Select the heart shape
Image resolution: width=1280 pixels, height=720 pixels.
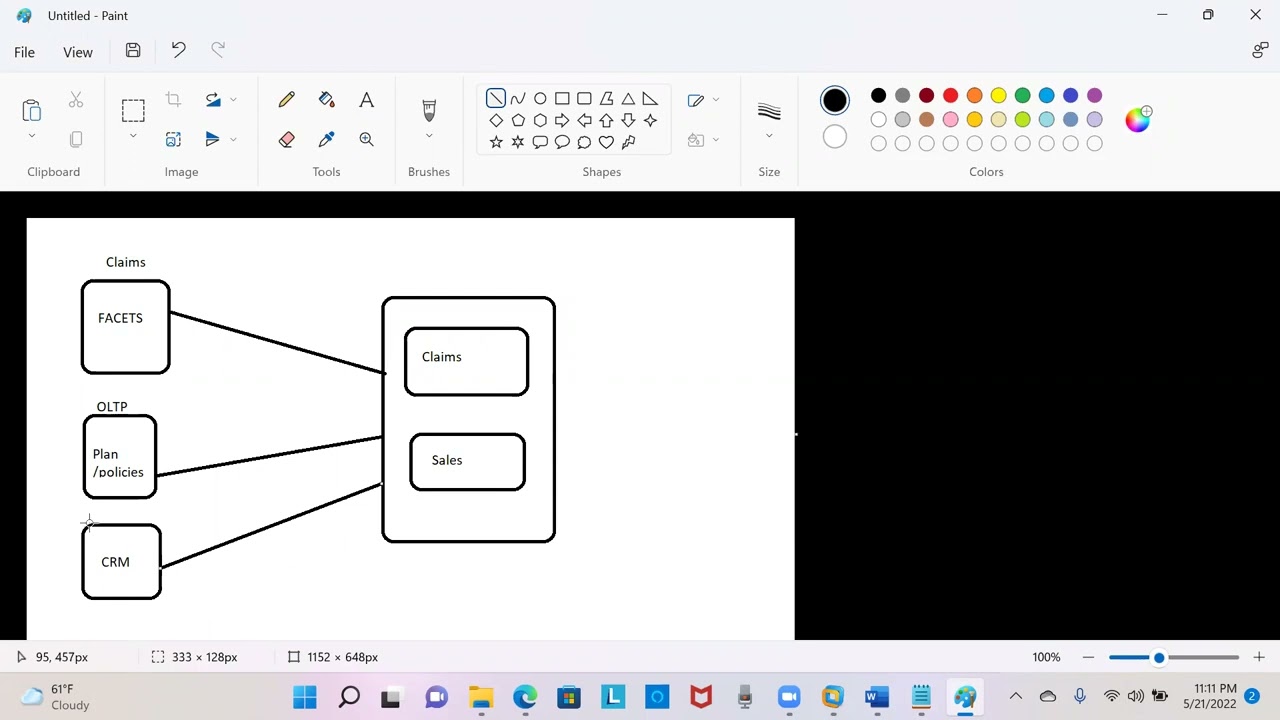pos(606,142)
